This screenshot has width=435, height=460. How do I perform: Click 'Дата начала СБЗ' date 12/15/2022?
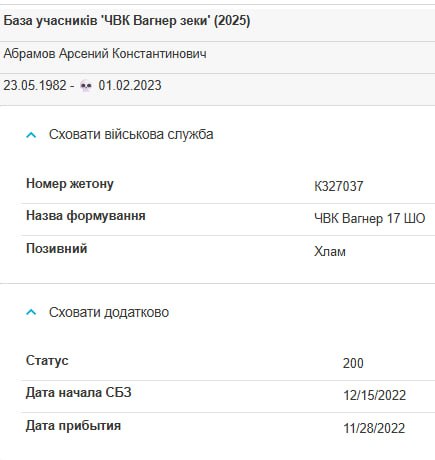(375, 395)
